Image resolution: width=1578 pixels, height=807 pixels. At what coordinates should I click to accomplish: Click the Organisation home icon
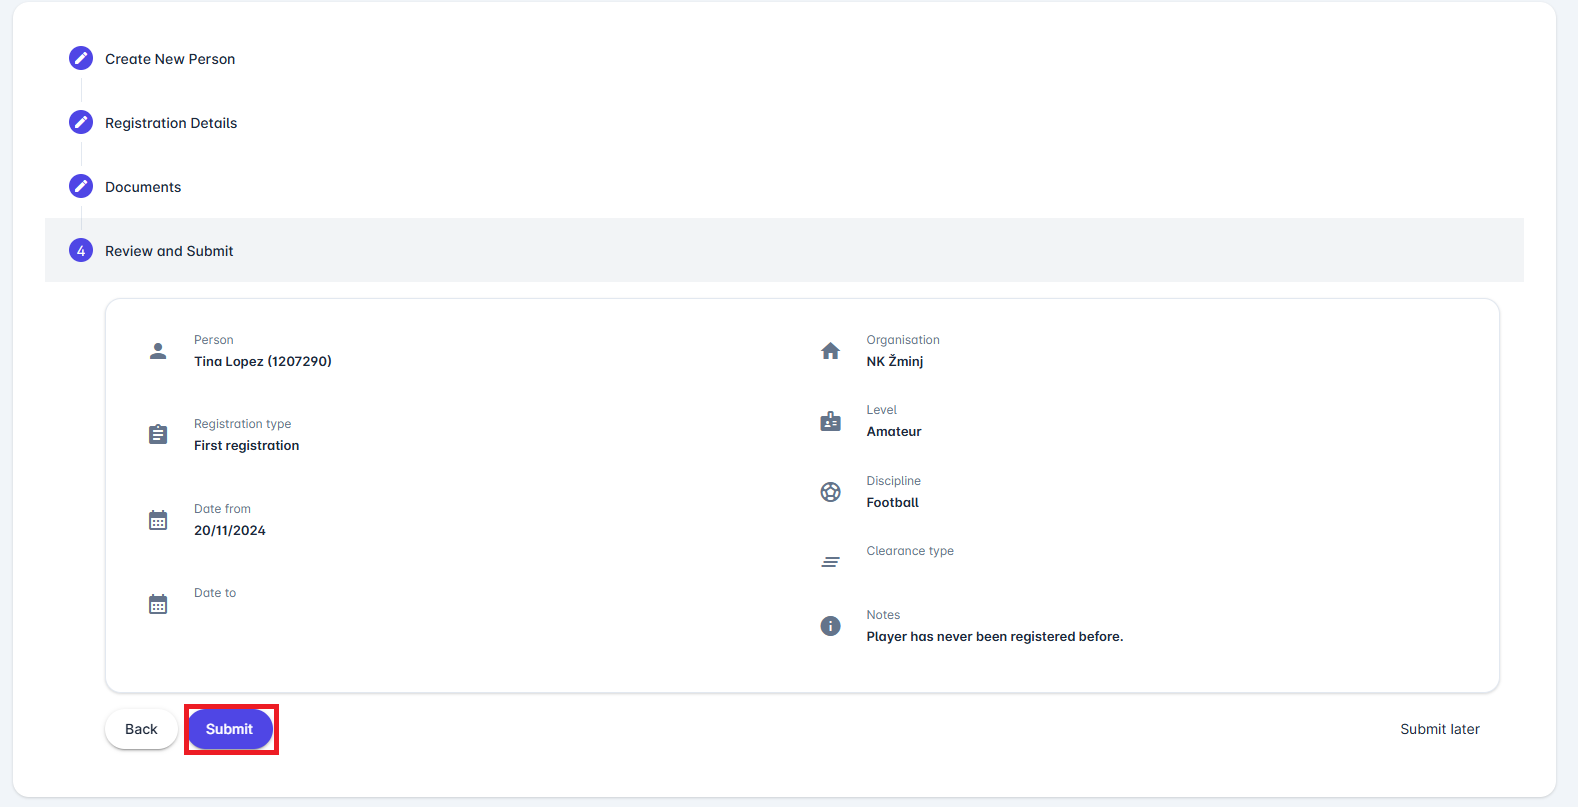point(830,351)
